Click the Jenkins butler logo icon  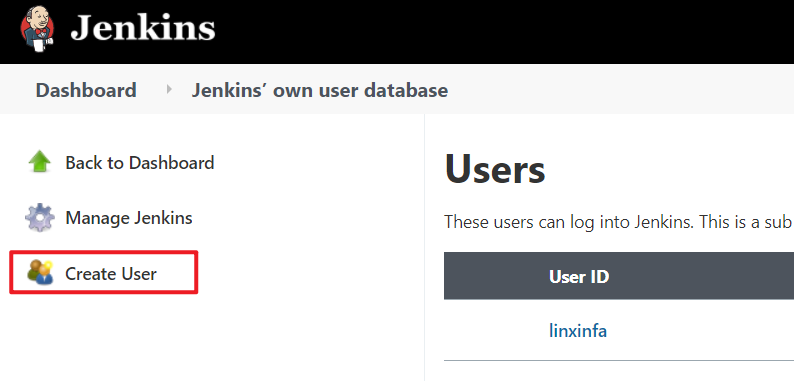coord(38,29)
